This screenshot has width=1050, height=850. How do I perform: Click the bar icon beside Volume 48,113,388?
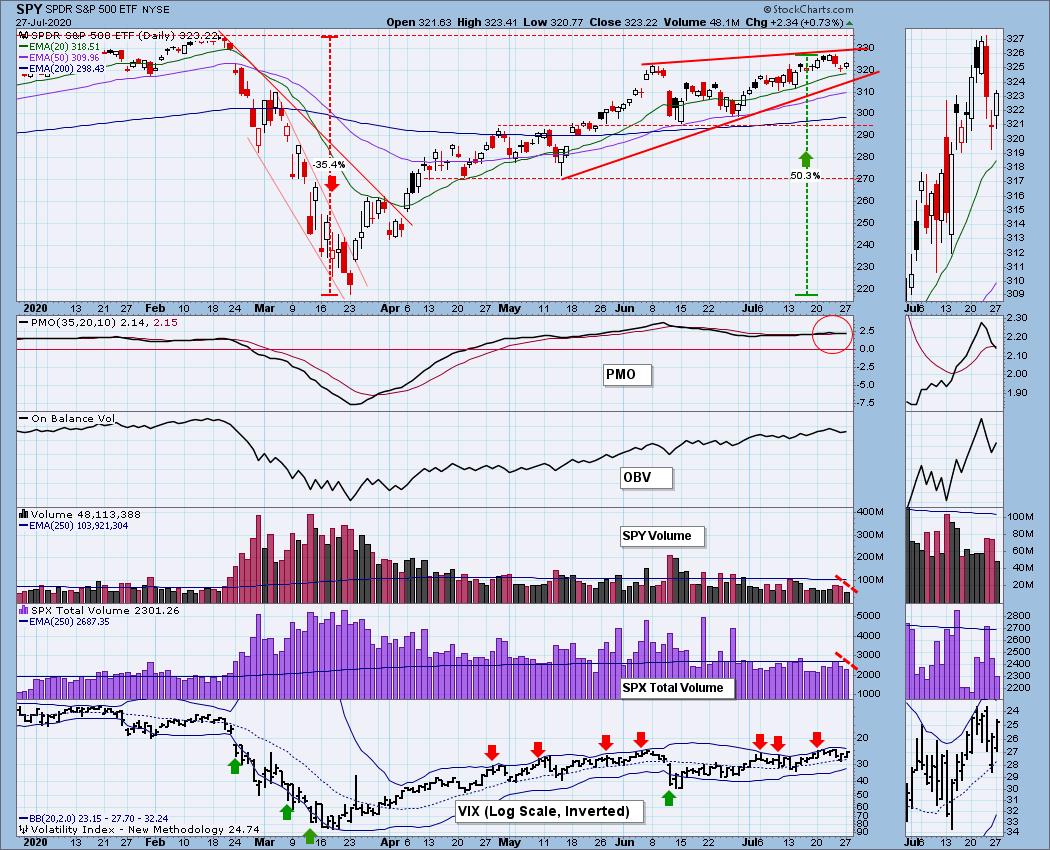[24, 514]
